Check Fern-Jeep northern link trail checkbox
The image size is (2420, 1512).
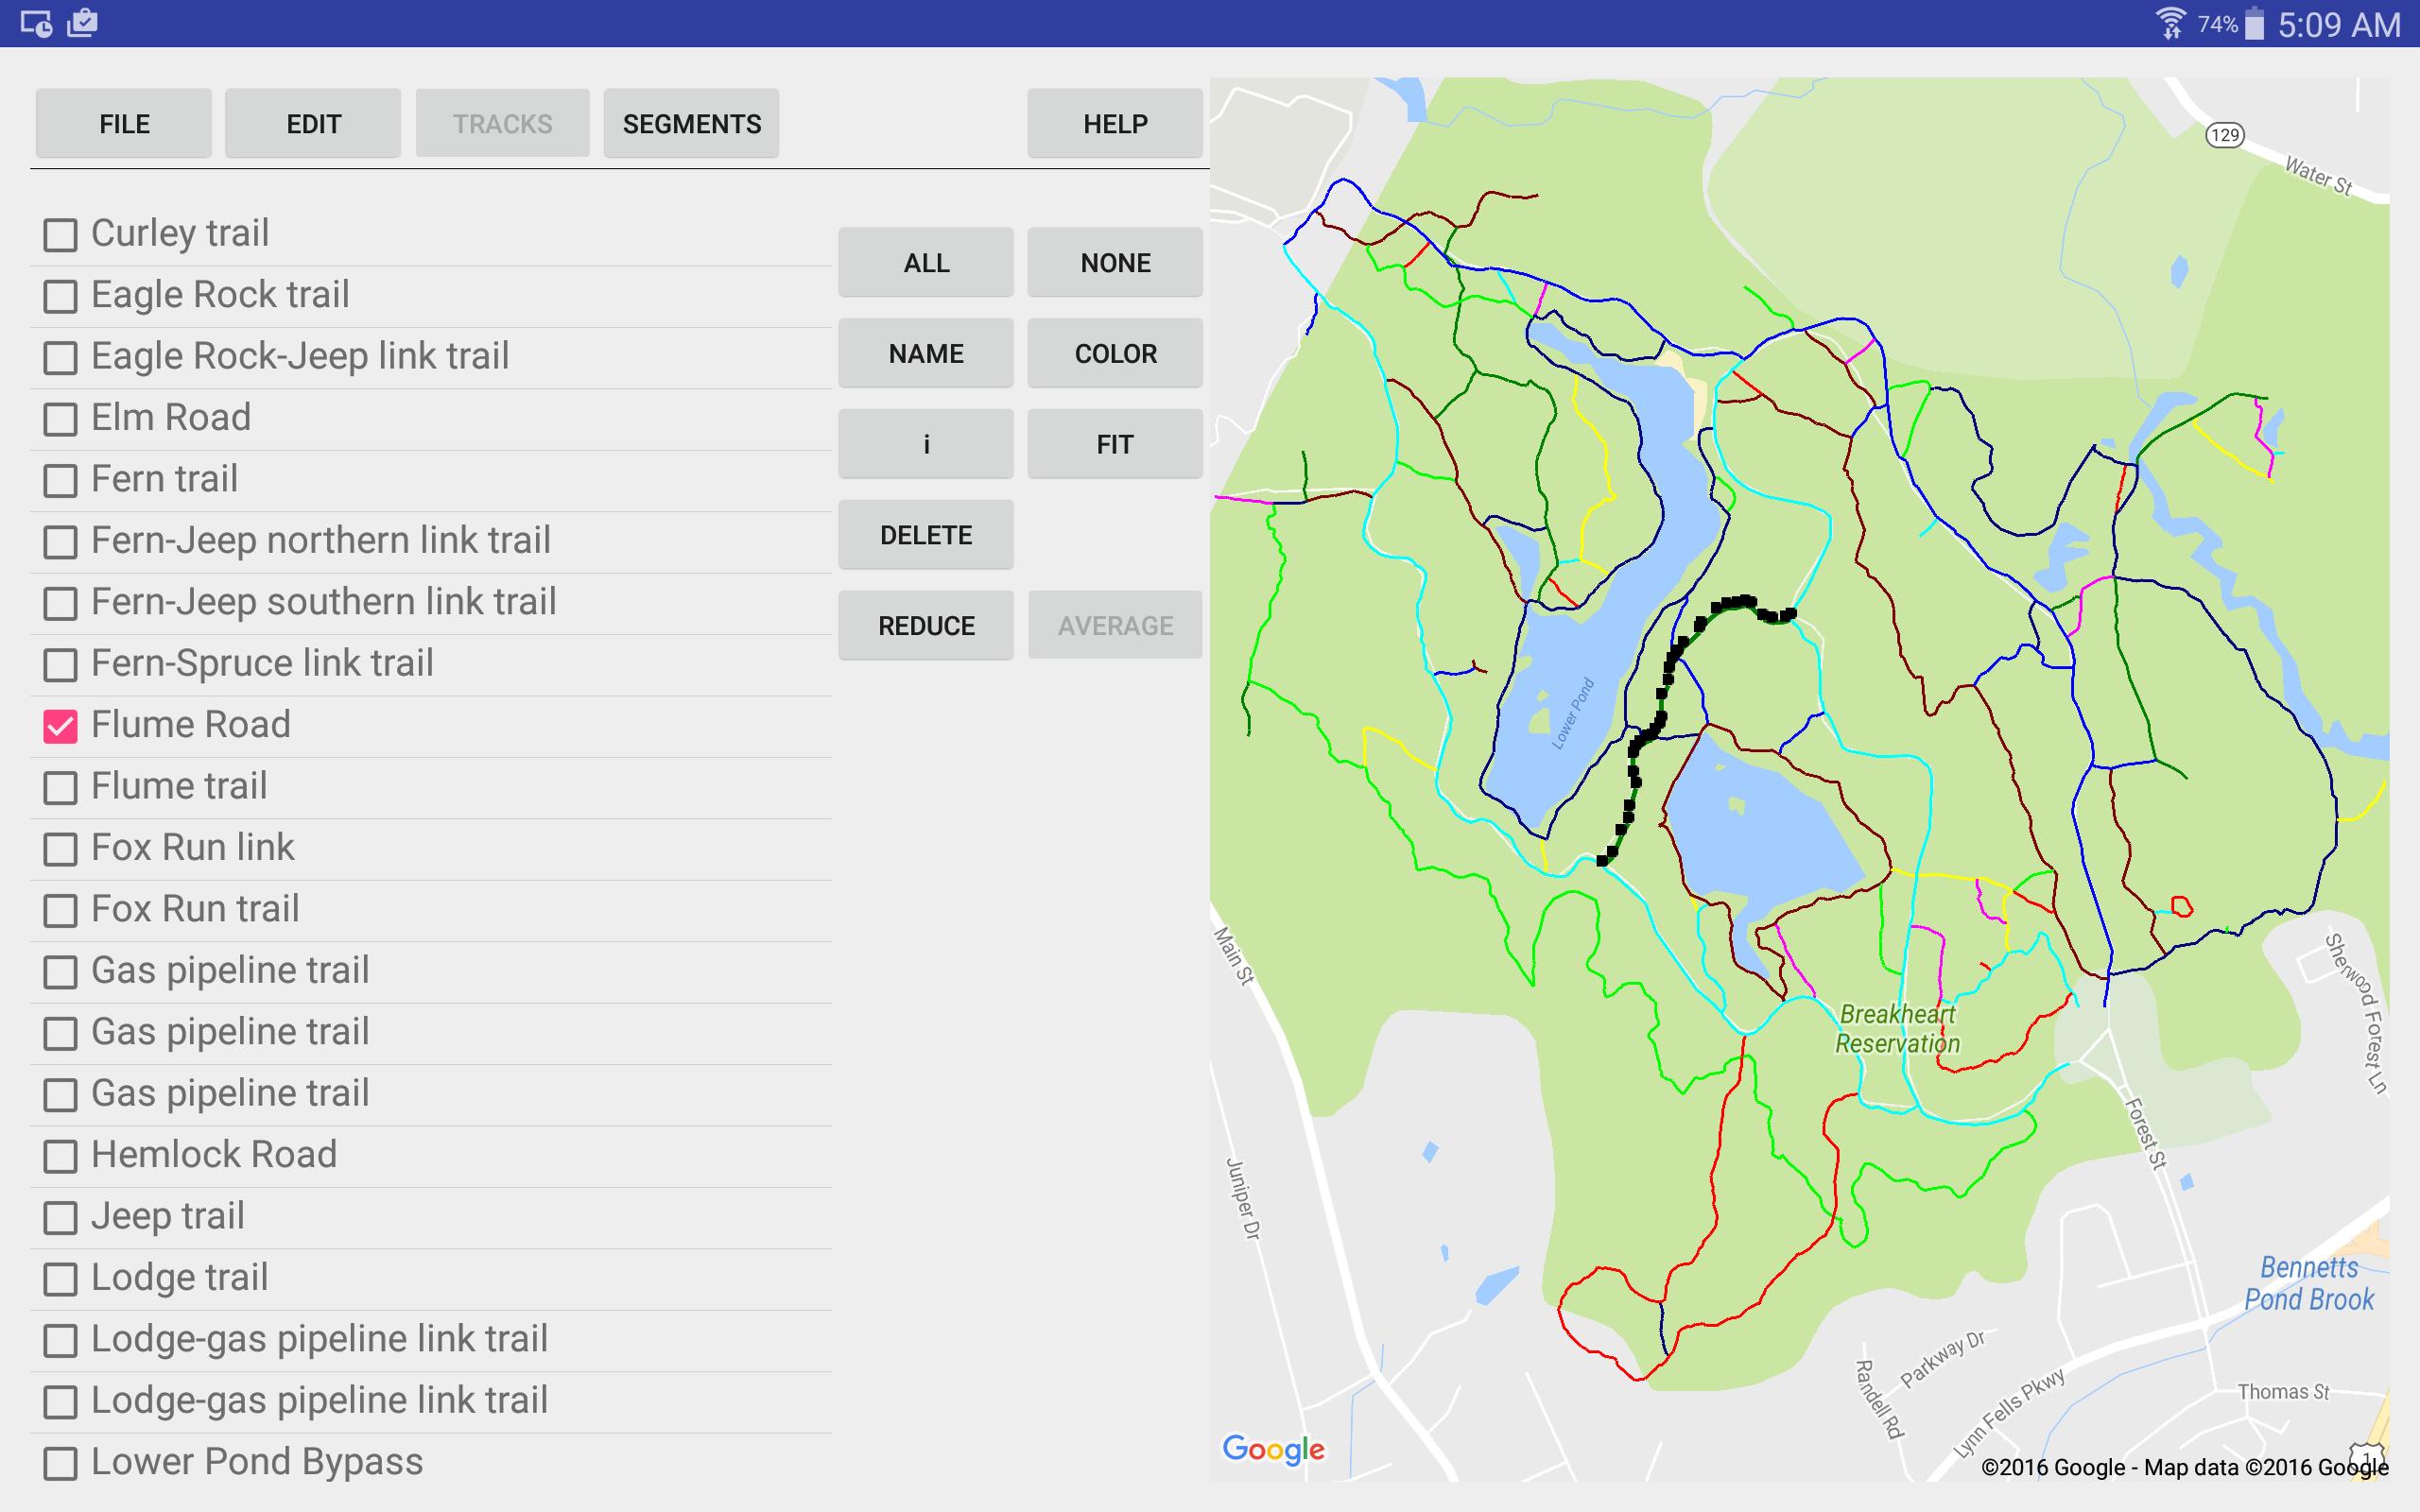(60, 542)
